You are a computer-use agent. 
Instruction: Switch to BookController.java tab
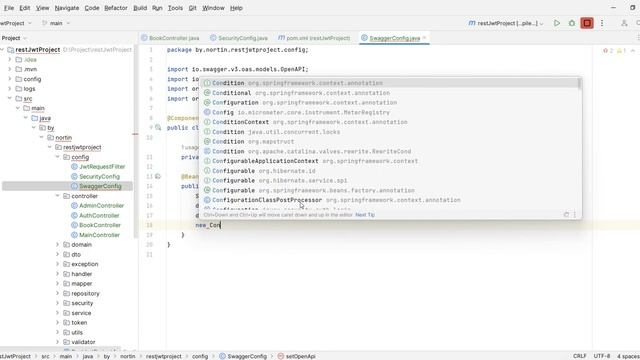(x=171, y=38)
